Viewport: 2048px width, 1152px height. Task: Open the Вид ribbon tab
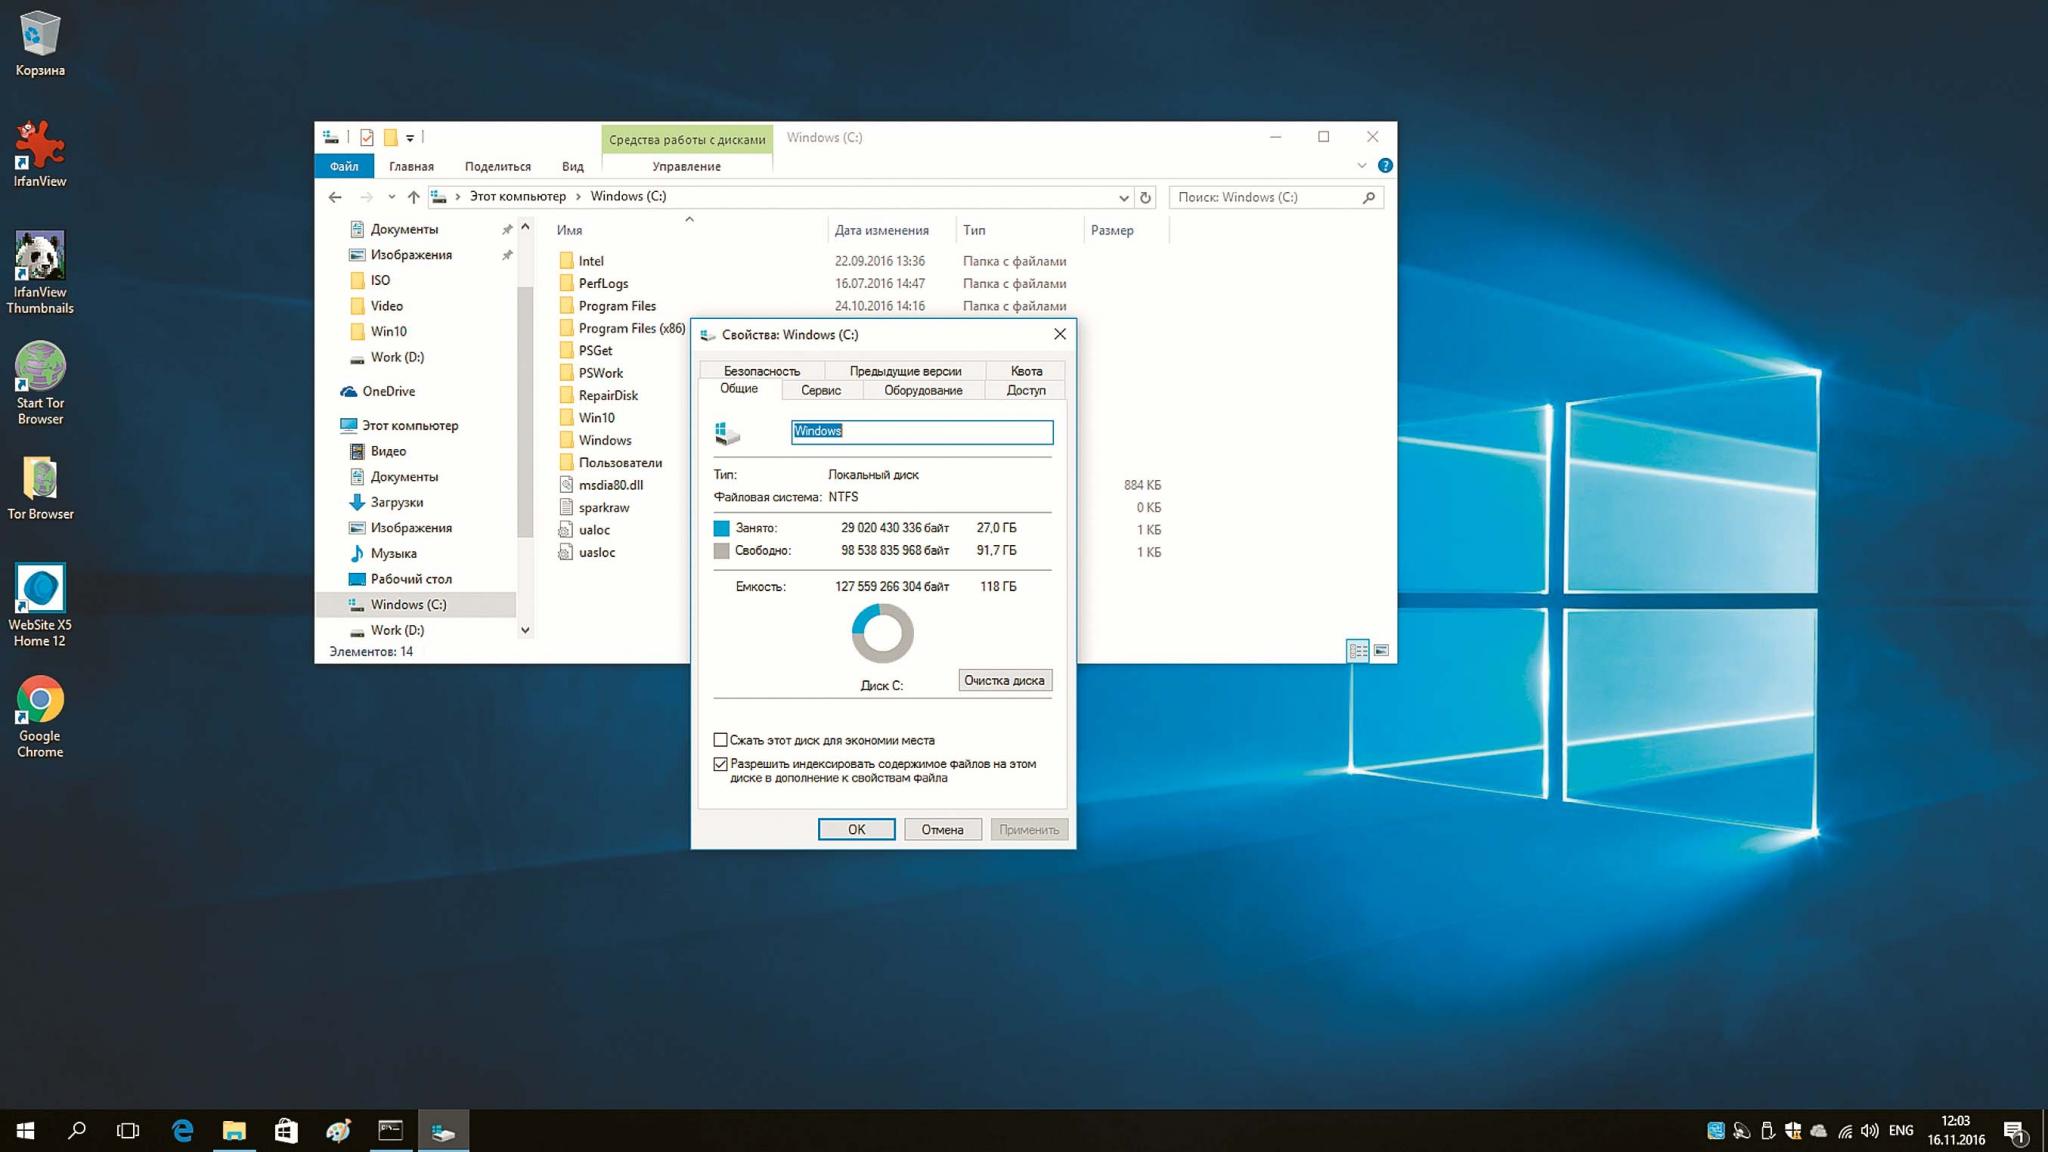pos(572,167)
